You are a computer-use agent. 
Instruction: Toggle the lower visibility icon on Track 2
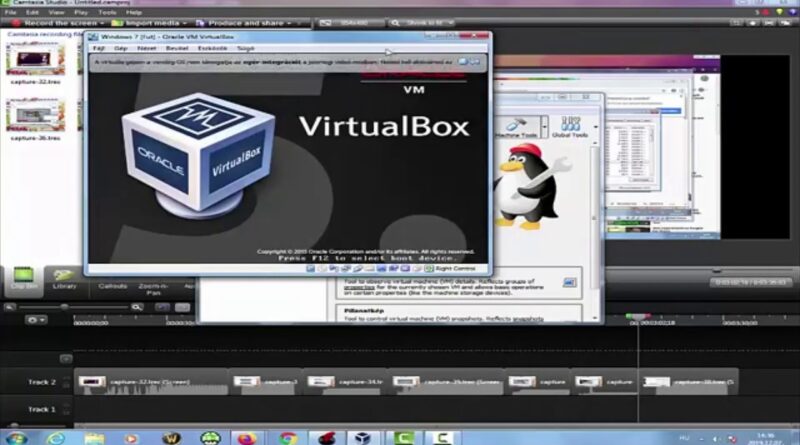click(x=66, y=385)
